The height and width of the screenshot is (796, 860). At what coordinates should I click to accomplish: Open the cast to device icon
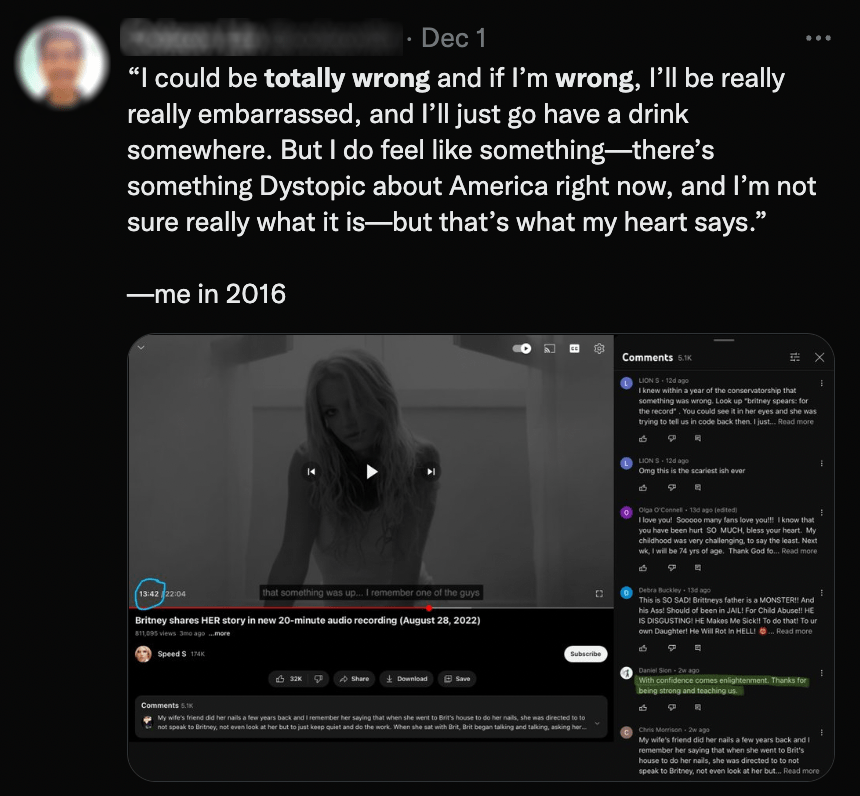tap(549, 348)
